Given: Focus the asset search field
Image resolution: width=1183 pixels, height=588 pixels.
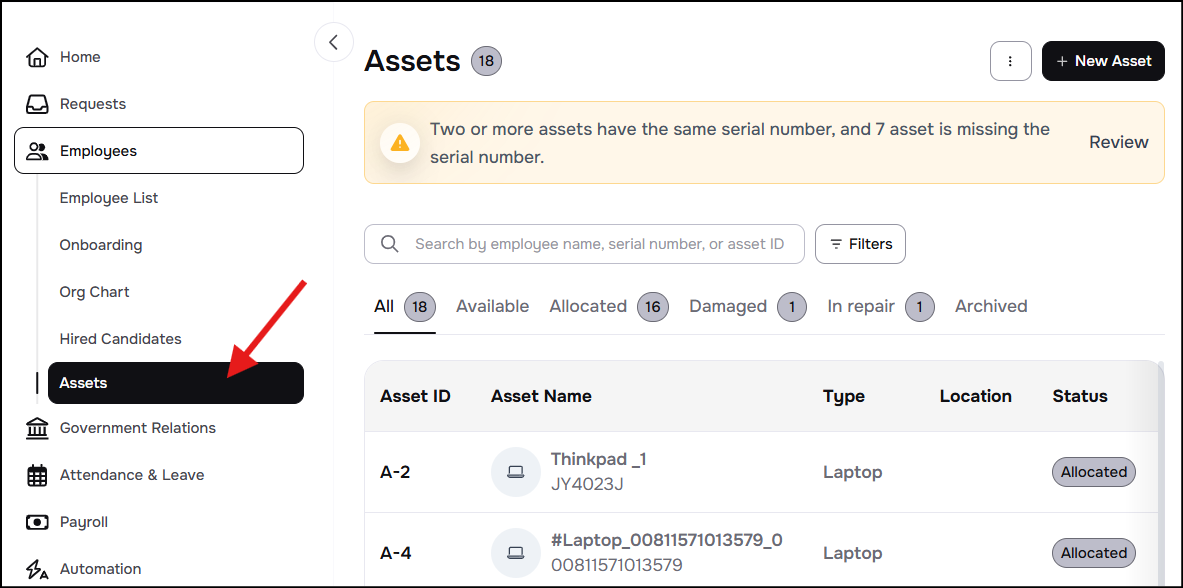Looking at the screenshot, I should click(x=598, y=244).
